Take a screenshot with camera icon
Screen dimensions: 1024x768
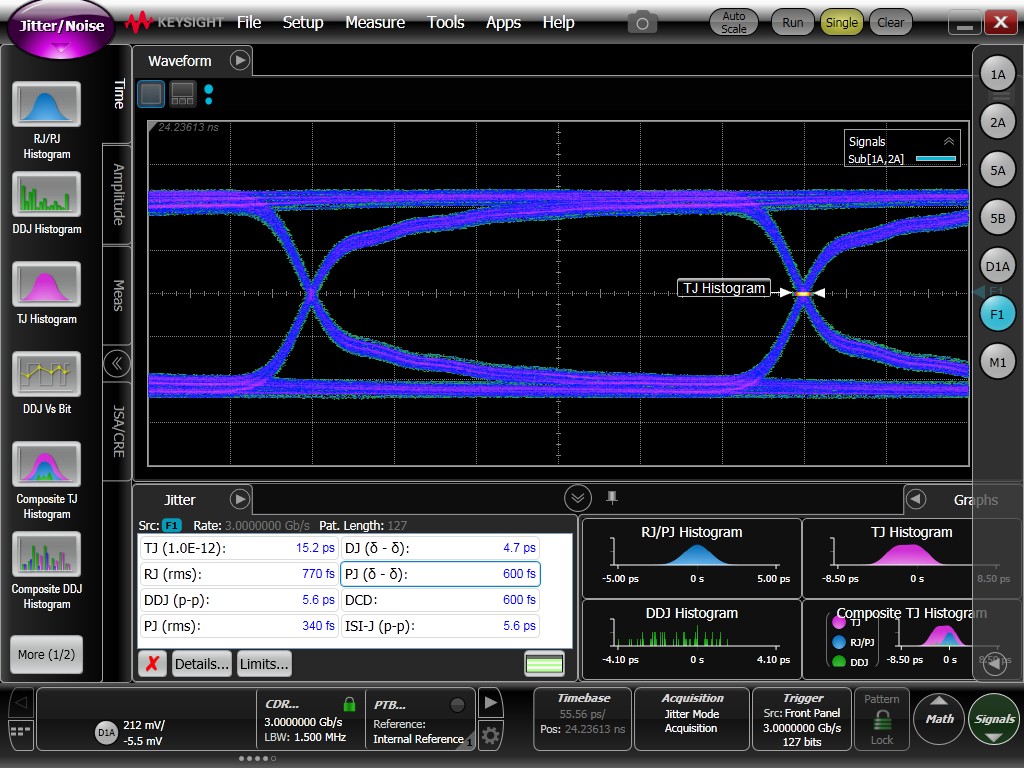pos(642,22)
